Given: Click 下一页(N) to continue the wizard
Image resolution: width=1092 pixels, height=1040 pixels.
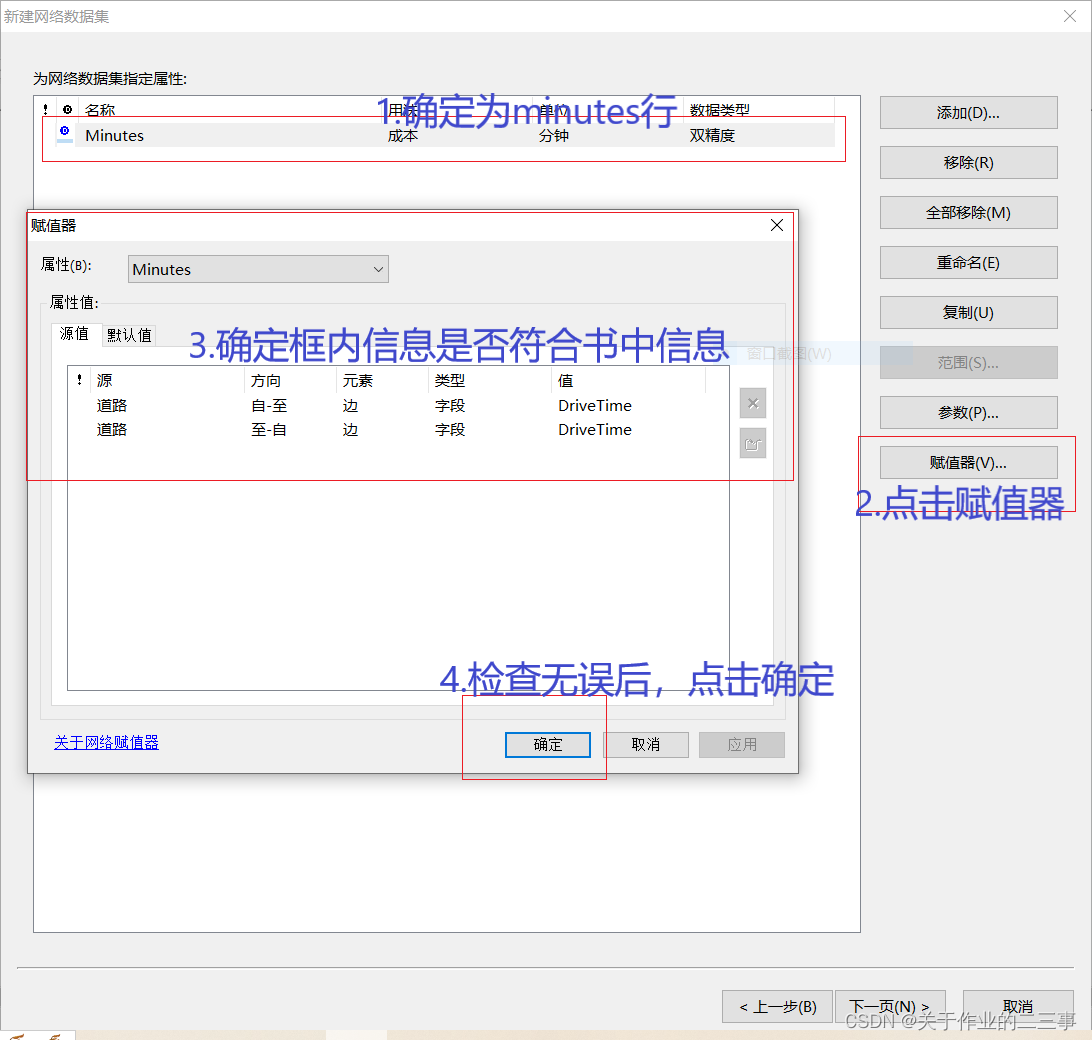Looking at the screenshot, I should [890, 1006].
